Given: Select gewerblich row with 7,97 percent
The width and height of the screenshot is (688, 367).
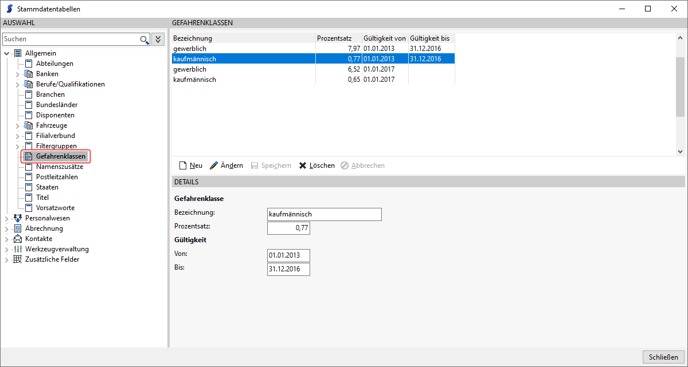Looking at the screenshot, I should [313, 49].
